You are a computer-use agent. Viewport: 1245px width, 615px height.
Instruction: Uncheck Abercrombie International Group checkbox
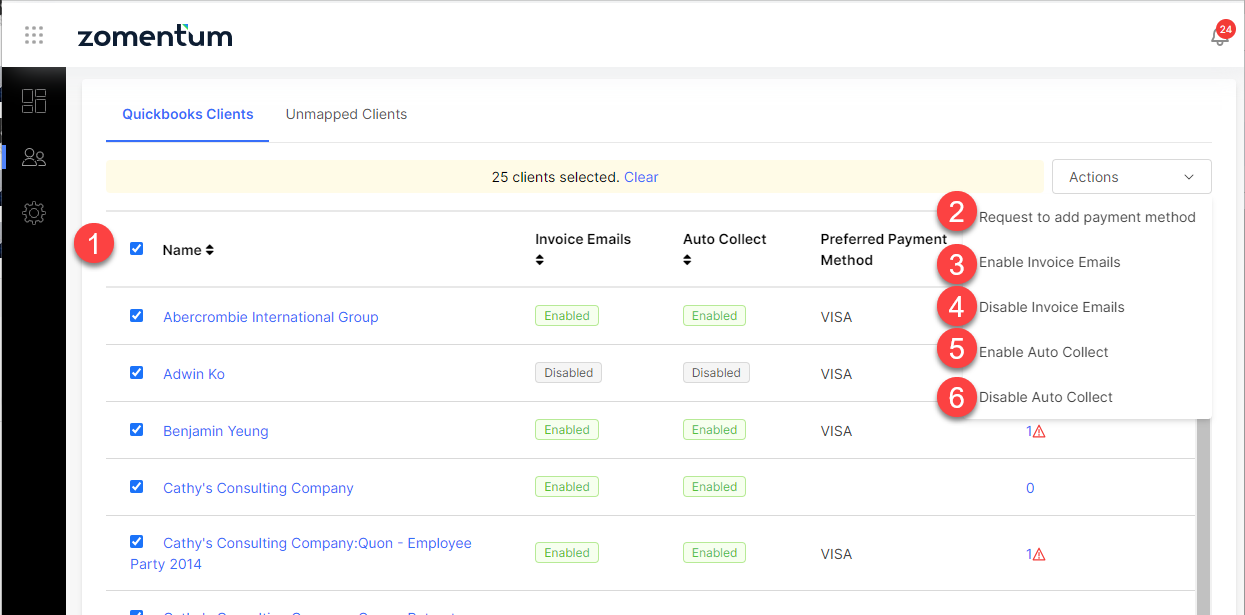coord(137,315)
